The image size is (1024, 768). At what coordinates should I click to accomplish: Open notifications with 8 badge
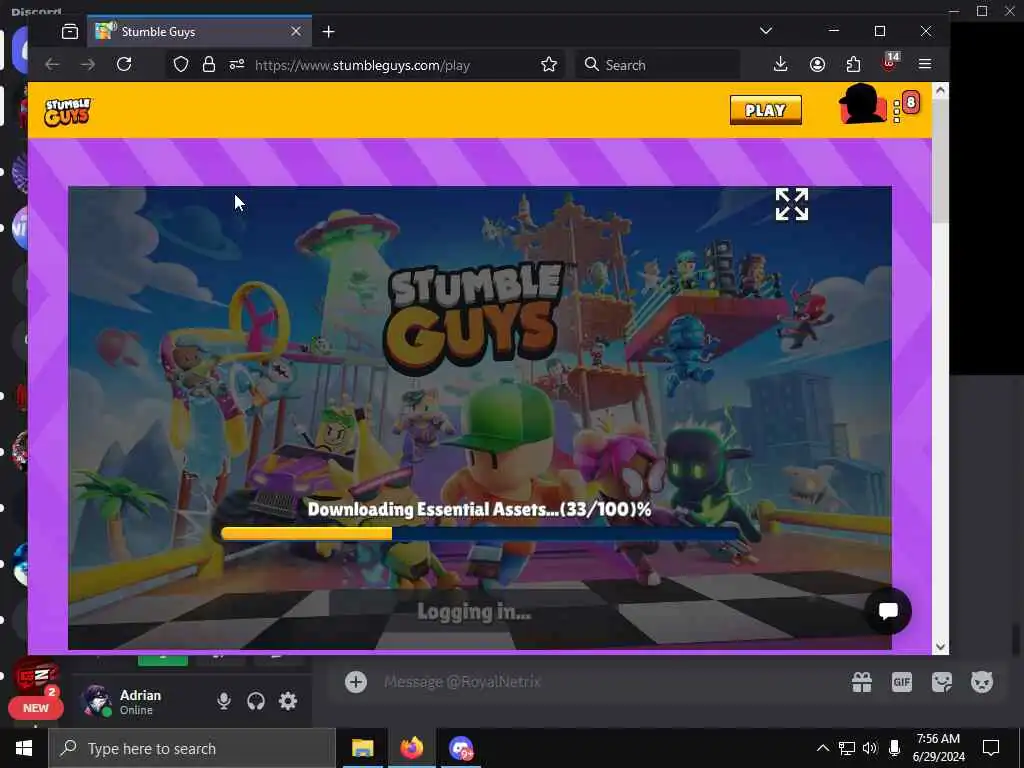[x=910, y=103]
